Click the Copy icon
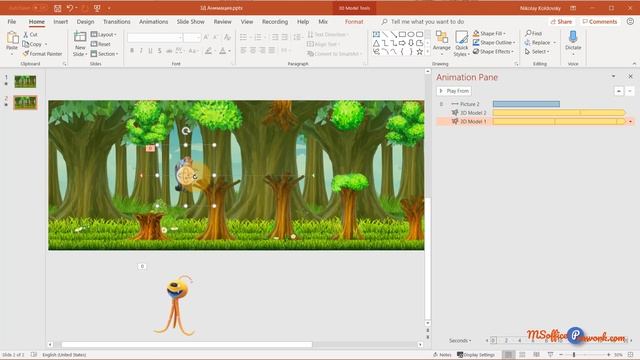640x360 pixels. (x=26, y=44)
